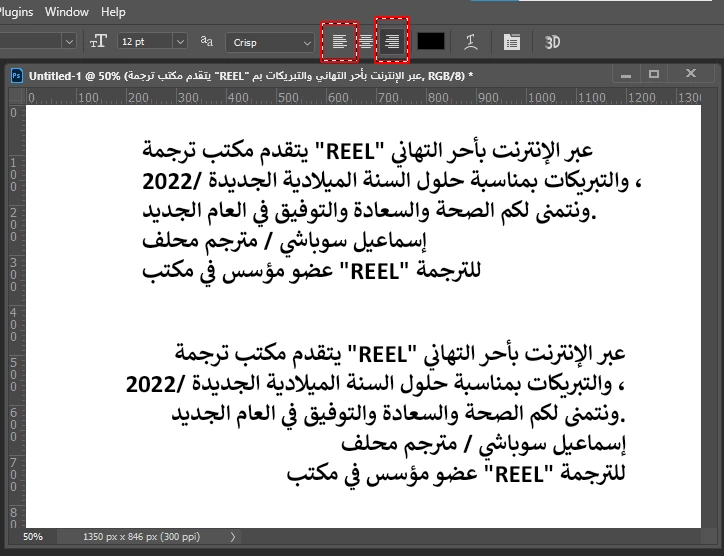Open the Crisp anti-aliasing dropdown
The image size is (724, 556).
tap(270, 42)
